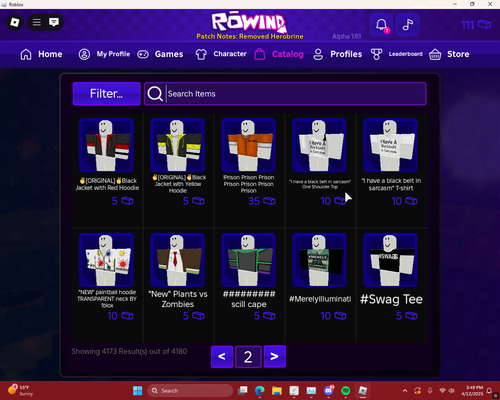Select the Catalog tab label
The height and width of the screenshot is (400, 500).
tap(288, 54)
